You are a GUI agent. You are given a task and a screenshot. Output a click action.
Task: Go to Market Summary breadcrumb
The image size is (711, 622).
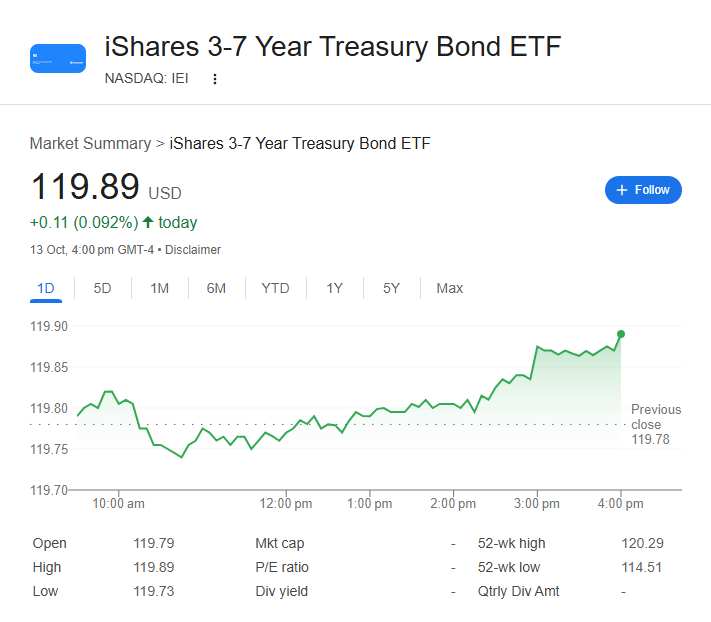pos(90,143)
